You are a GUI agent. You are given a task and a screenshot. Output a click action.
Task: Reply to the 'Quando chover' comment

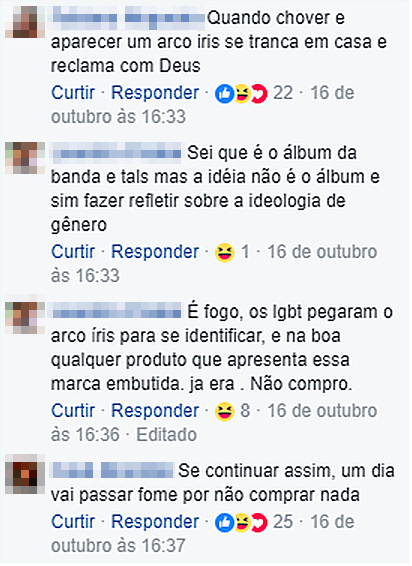click(x=155, y=93)
